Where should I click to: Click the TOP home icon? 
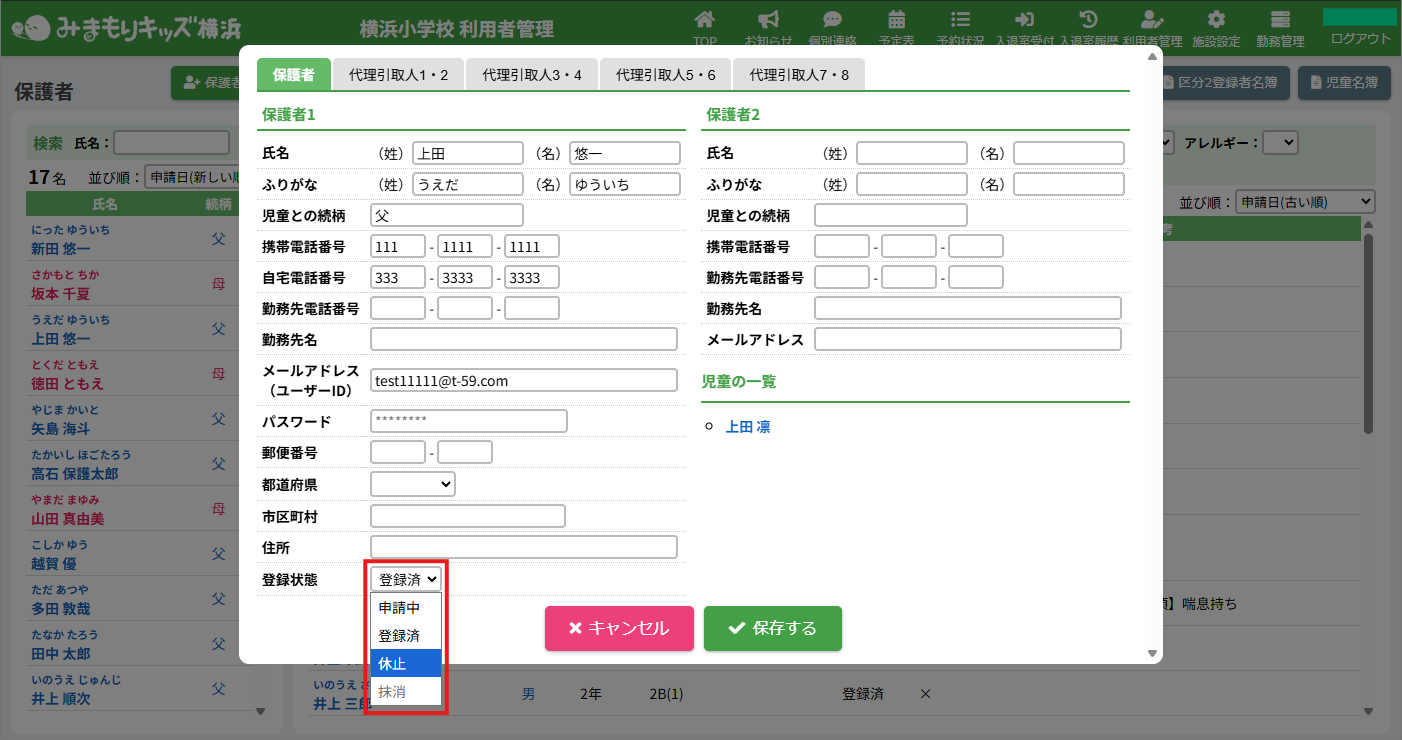point(705,20)
